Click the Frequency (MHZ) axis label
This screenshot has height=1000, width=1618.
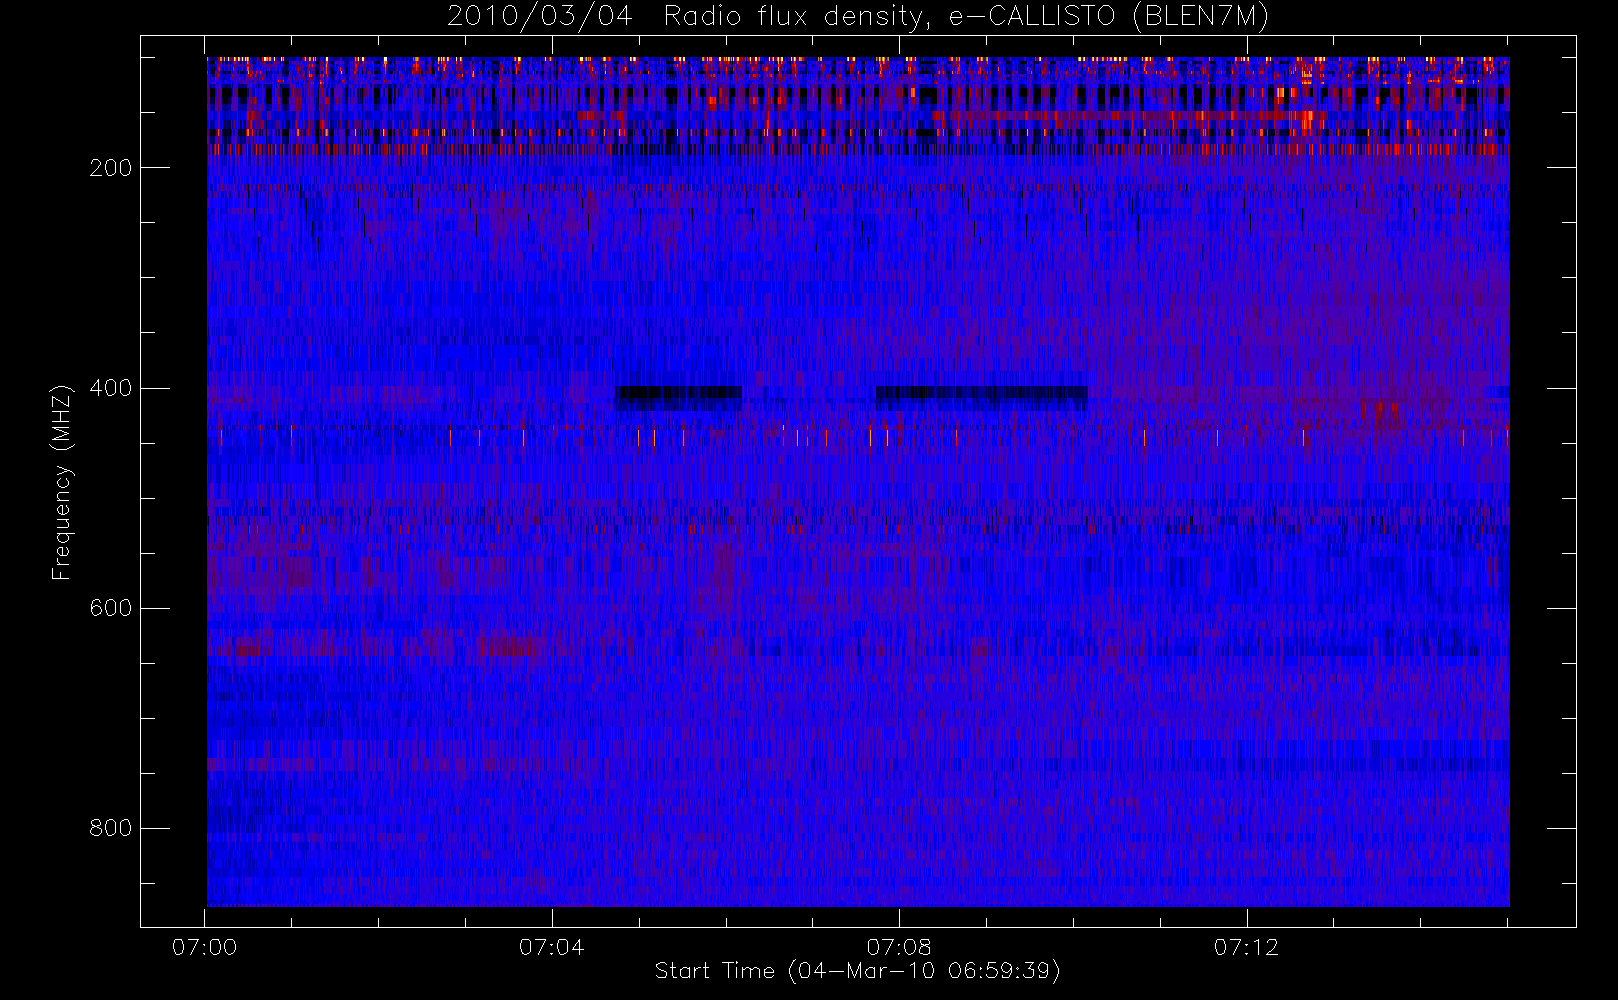(62, 482)
